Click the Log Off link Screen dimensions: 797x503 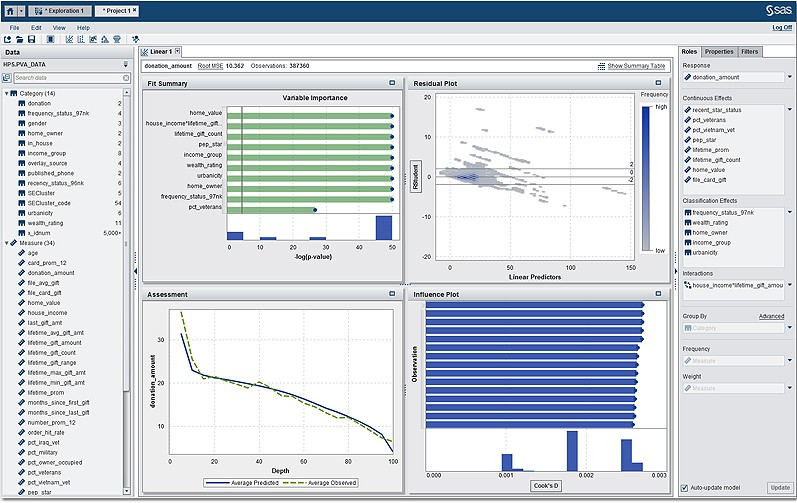(x=782, y=27)
